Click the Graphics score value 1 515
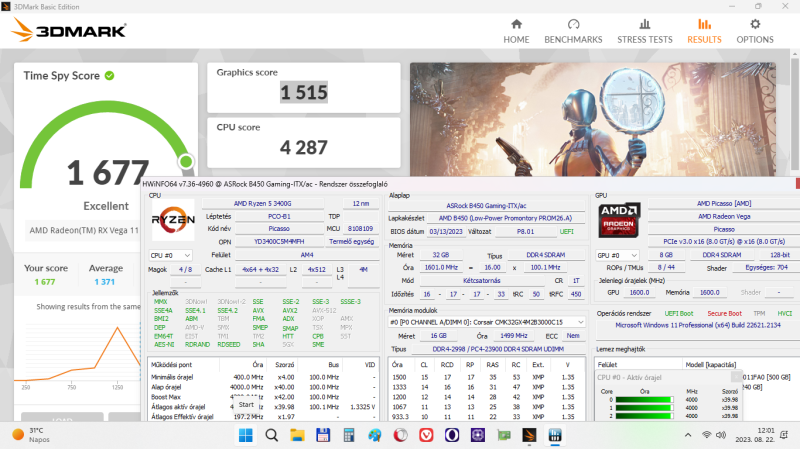 click(x=304, y=92)
